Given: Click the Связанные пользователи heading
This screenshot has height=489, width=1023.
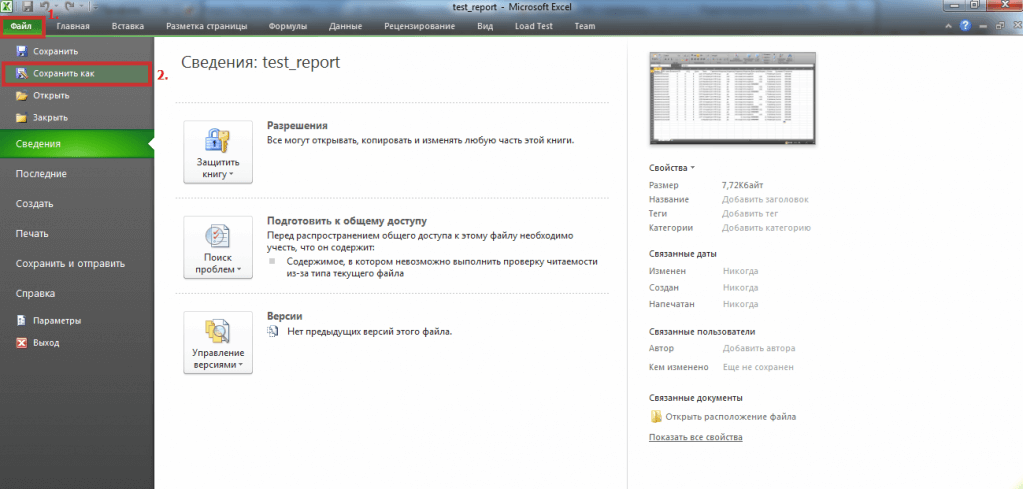Looking at the screenshot, I should pyautogui.click(x=702, y=332).
